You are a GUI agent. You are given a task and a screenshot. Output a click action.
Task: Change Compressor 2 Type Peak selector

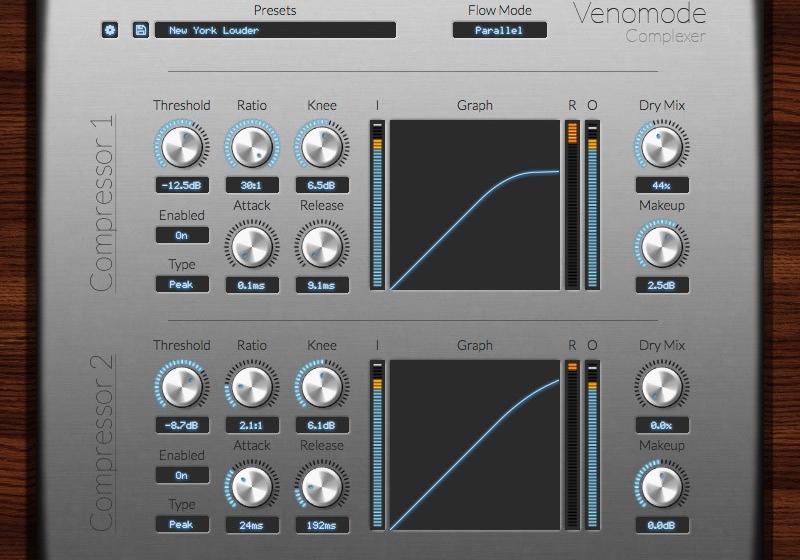[182, 524]
